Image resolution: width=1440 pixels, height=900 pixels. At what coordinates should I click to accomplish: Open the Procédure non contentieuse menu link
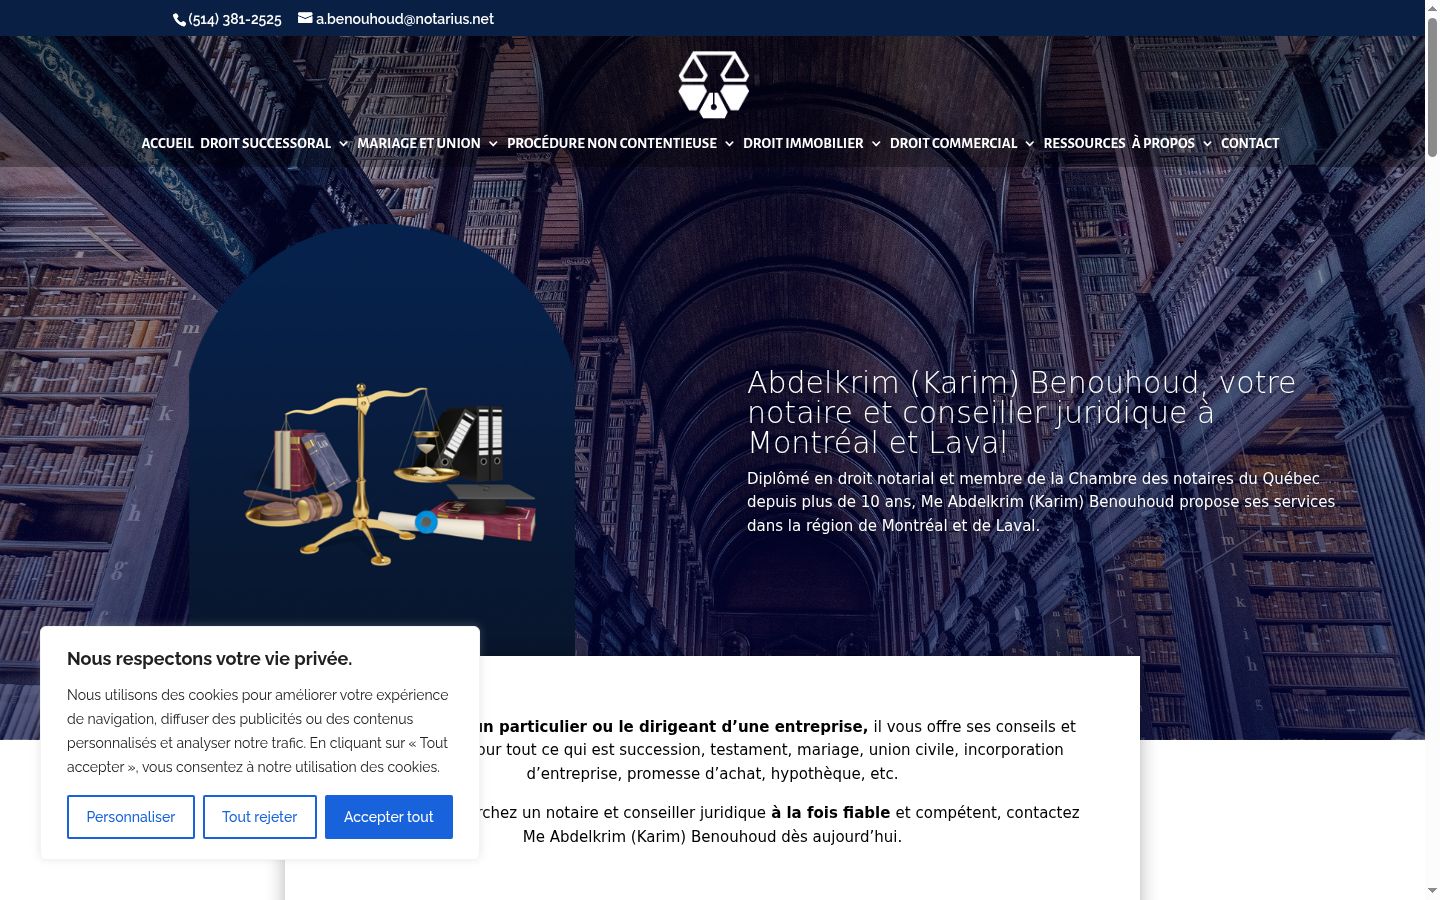612,143
